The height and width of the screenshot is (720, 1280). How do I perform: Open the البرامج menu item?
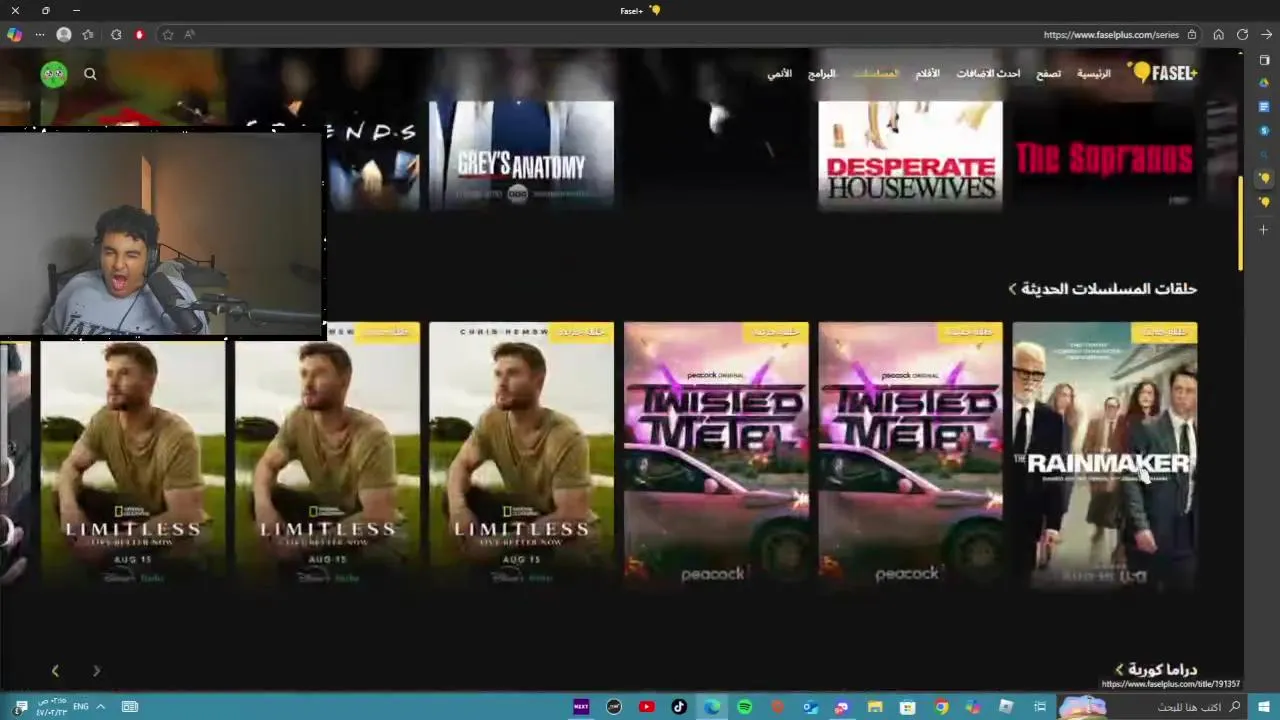pos(821,73)
